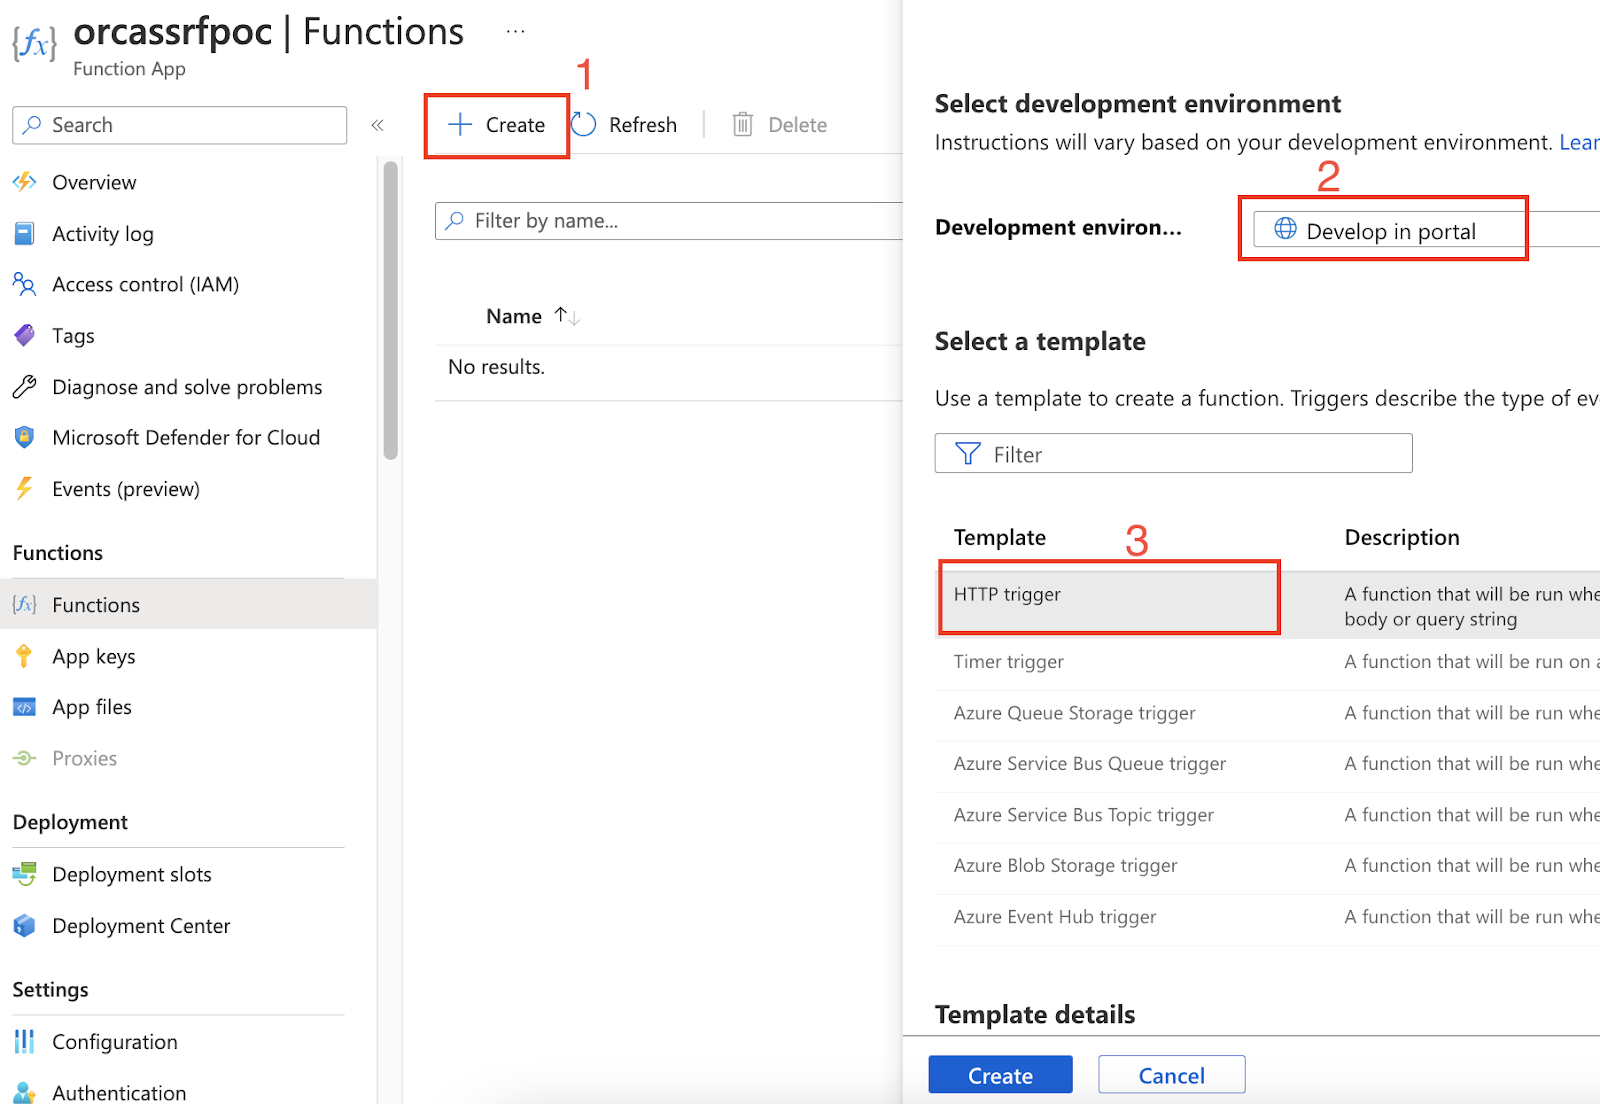Open the ellipsis menu beside orcassrfpoc
The image size is (1600, 1104).
pos(516,30)
